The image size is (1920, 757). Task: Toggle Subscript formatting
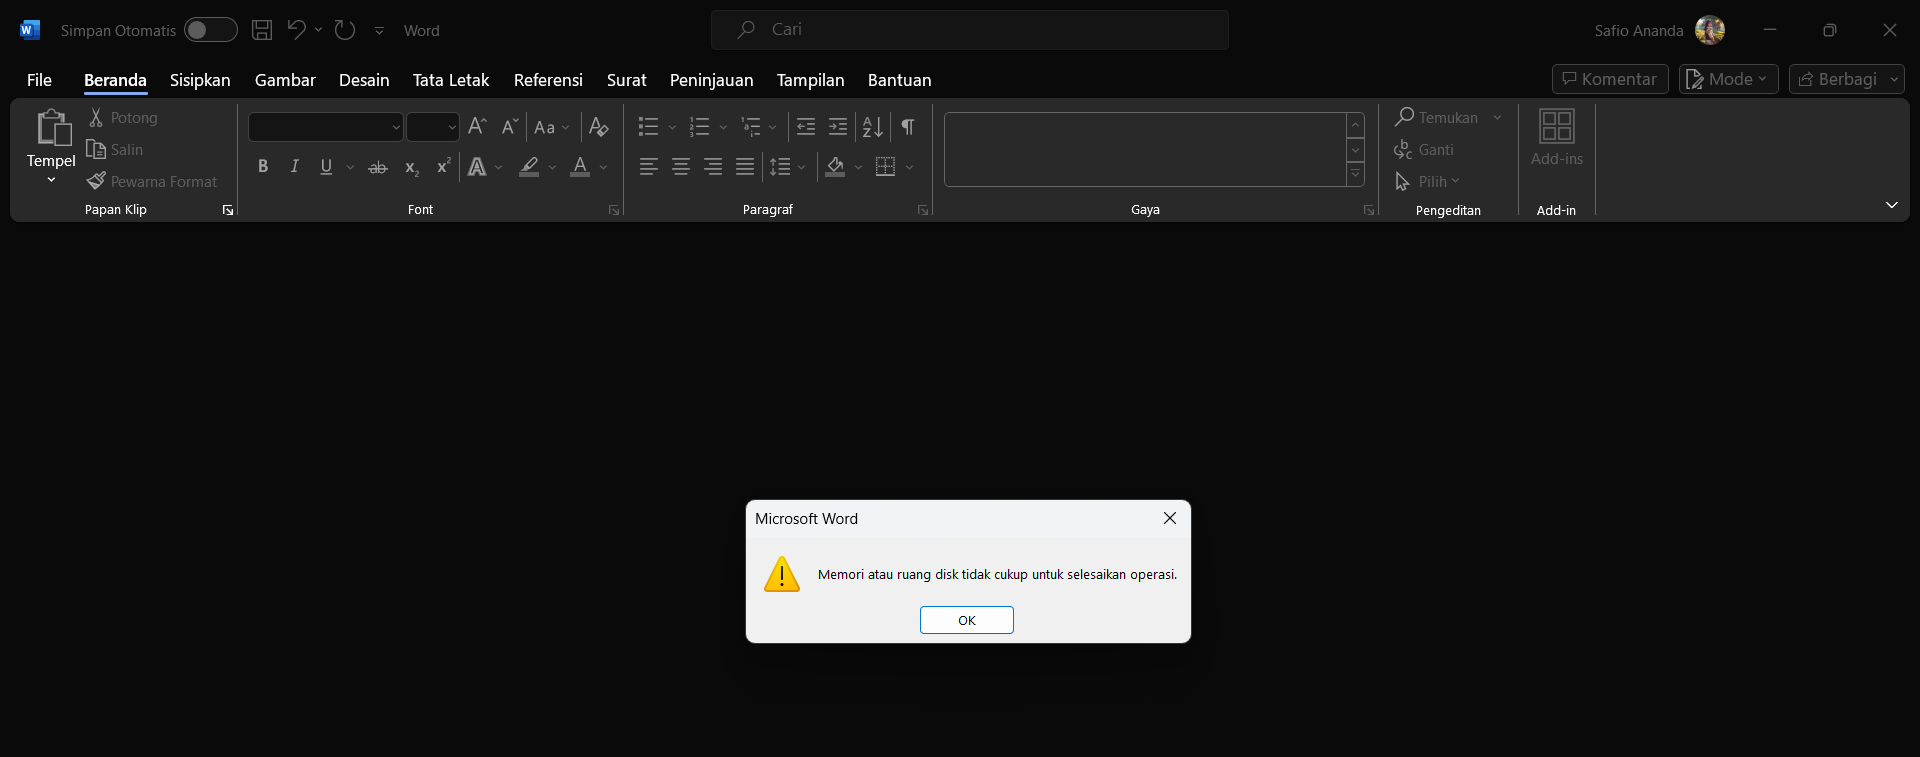(411, 167)
